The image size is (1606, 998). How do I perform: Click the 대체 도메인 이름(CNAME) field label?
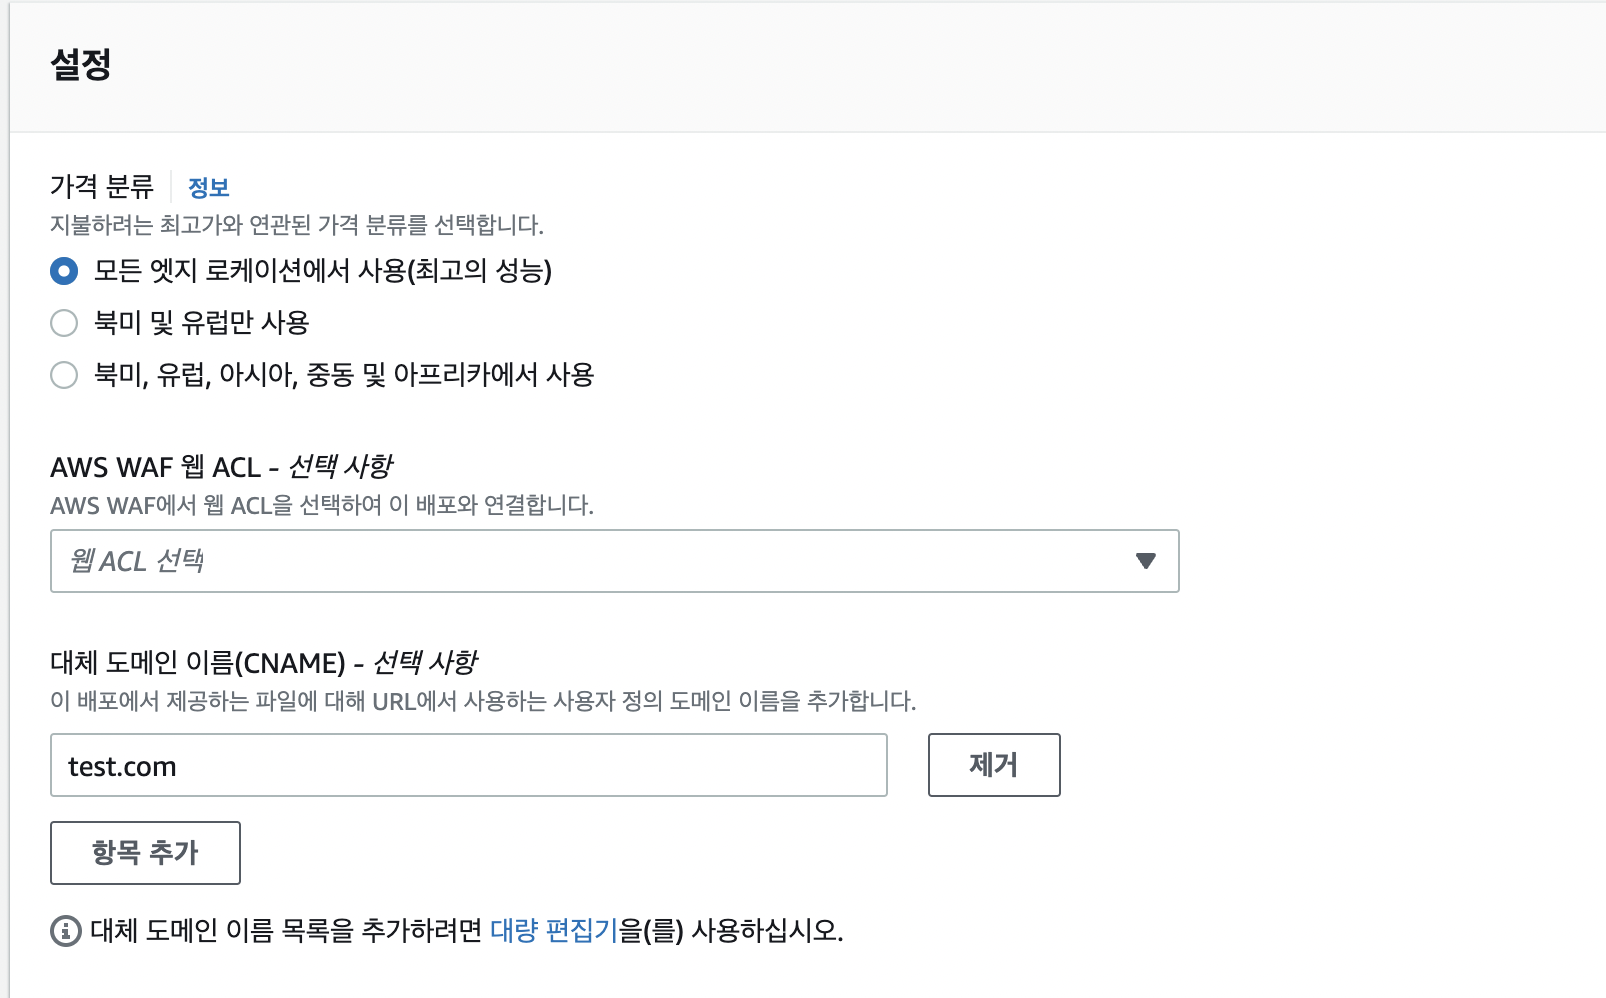[264, 663]
